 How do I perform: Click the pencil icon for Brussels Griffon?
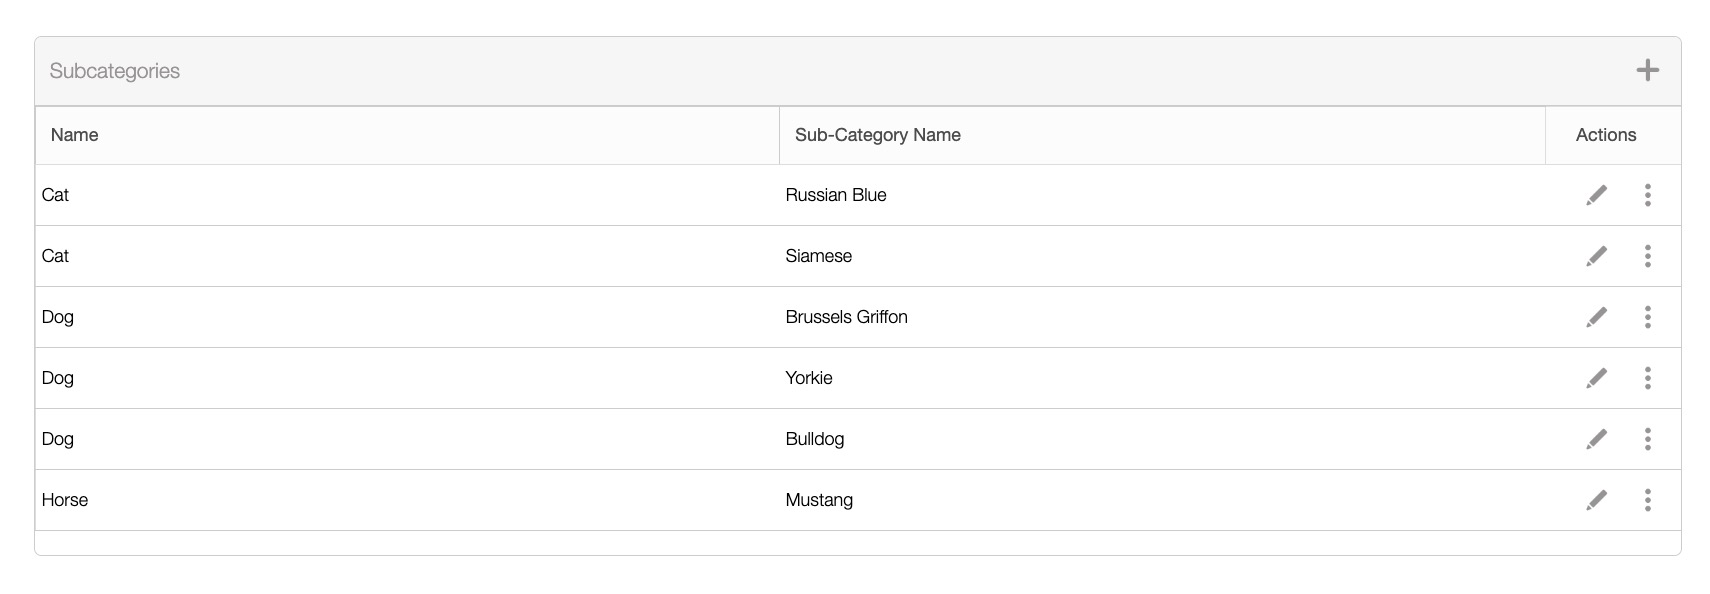click(1597, 317)
